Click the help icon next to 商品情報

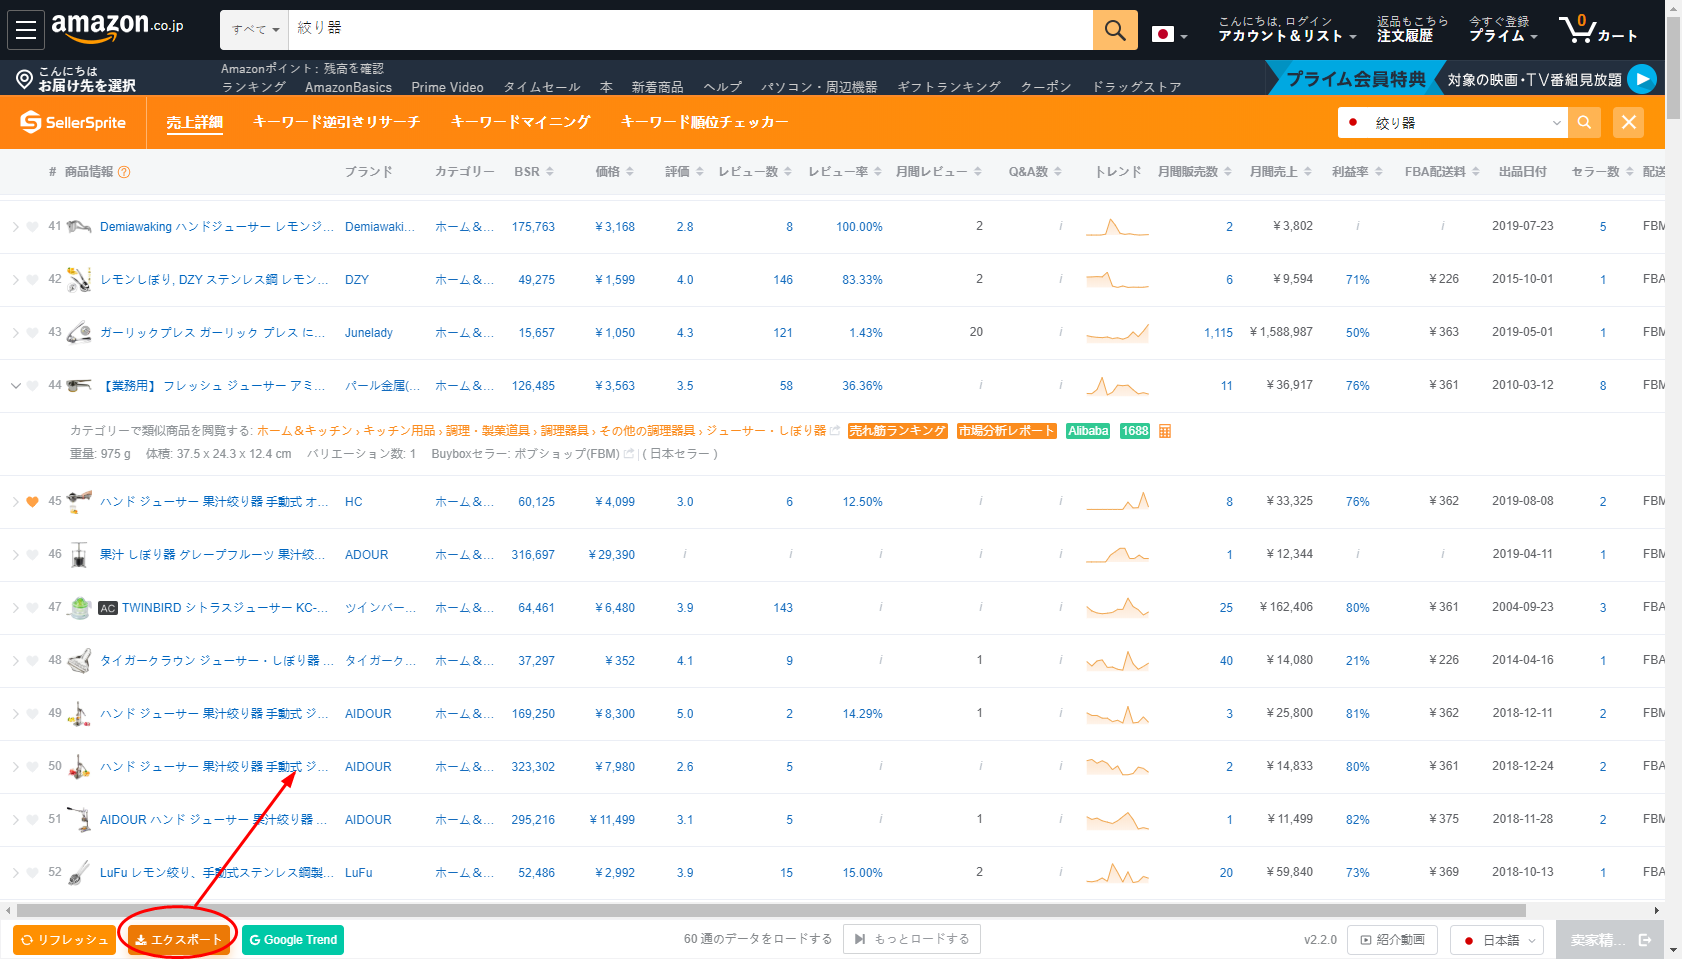(x=124, y=172)
